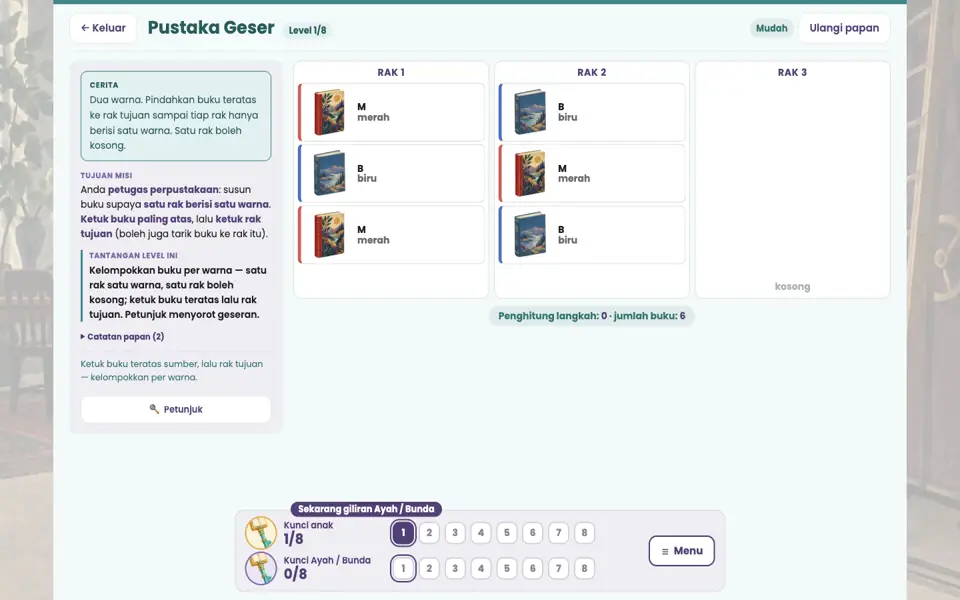This screenshot has width=960, height=600.
Task: Click the Level 1/8 badge
Action: click(307, 30)
